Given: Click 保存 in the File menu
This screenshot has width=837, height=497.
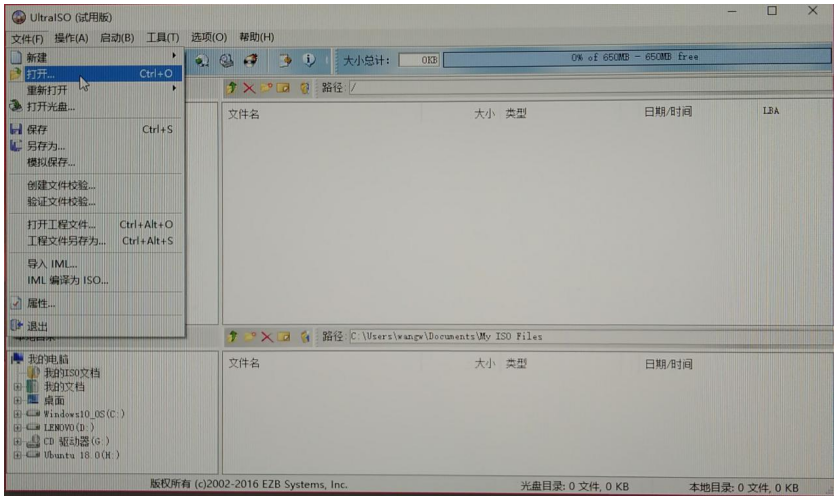Looking at the screenshot, I should pos(96,129).
